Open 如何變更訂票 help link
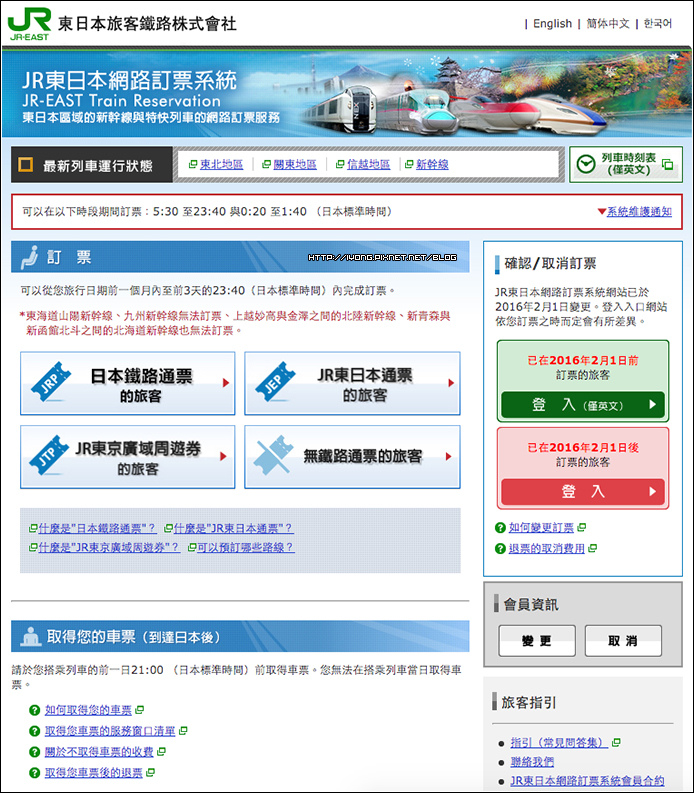Image resolution: width=694 pixels, height=793 pixels. pyautogui.click(x=541, y=527)
